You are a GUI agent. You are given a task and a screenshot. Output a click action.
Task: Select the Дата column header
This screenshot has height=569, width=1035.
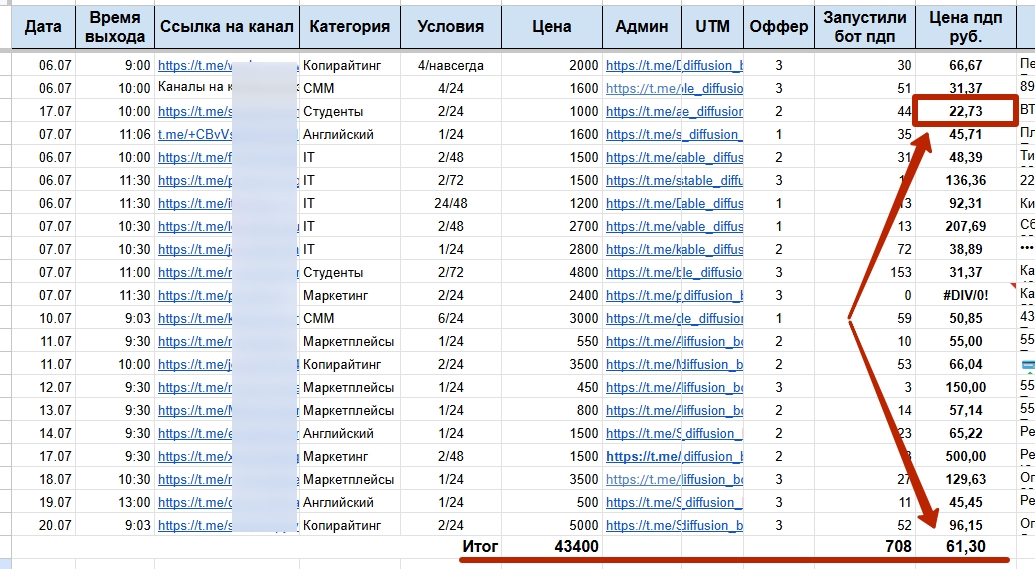tap(44, 26)
